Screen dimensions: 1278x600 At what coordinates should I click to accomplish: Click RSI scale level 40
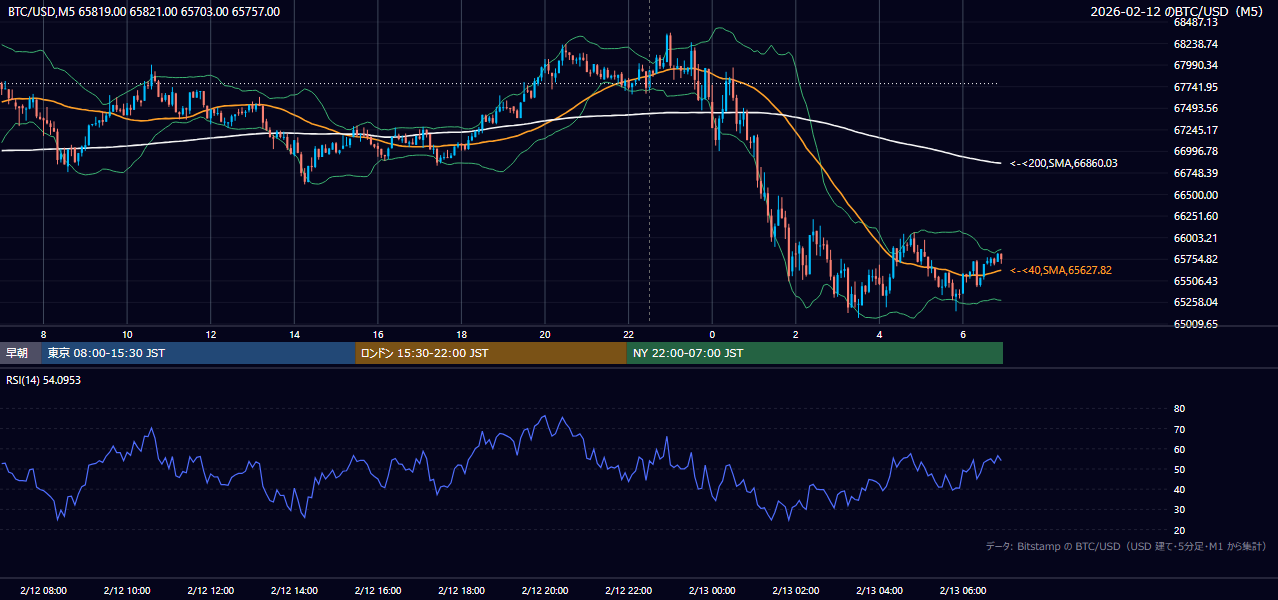coord(1179,490)
